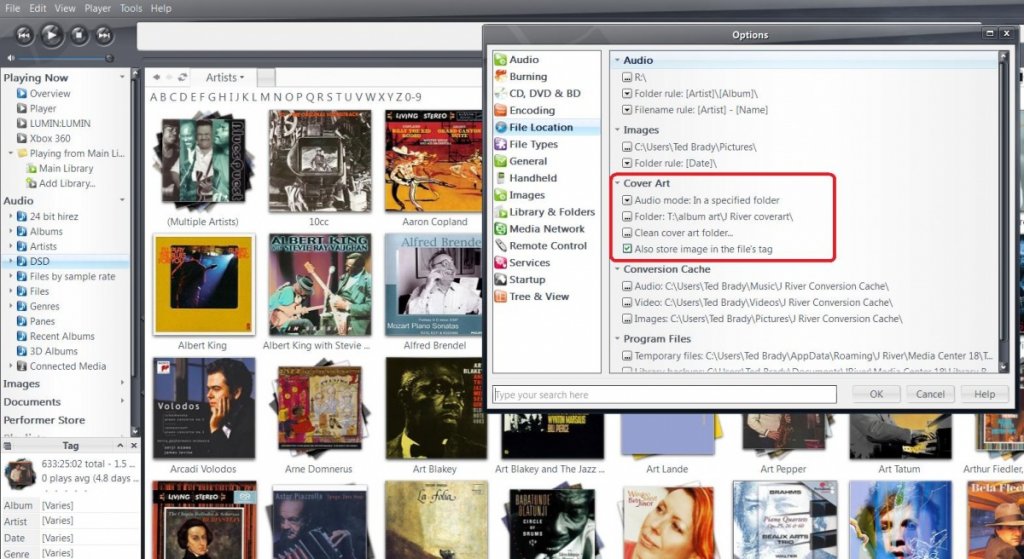Click Cancel in Options dialog
The height and width of the screenshot is (559, 1024).
pyautogui.click(x=930, y=394)
